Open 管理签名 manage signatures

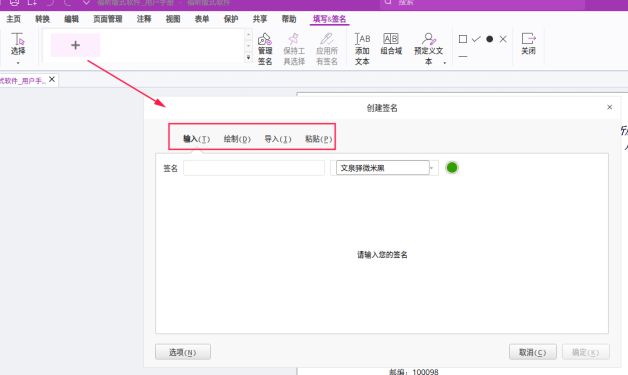[x=265, y=49]
